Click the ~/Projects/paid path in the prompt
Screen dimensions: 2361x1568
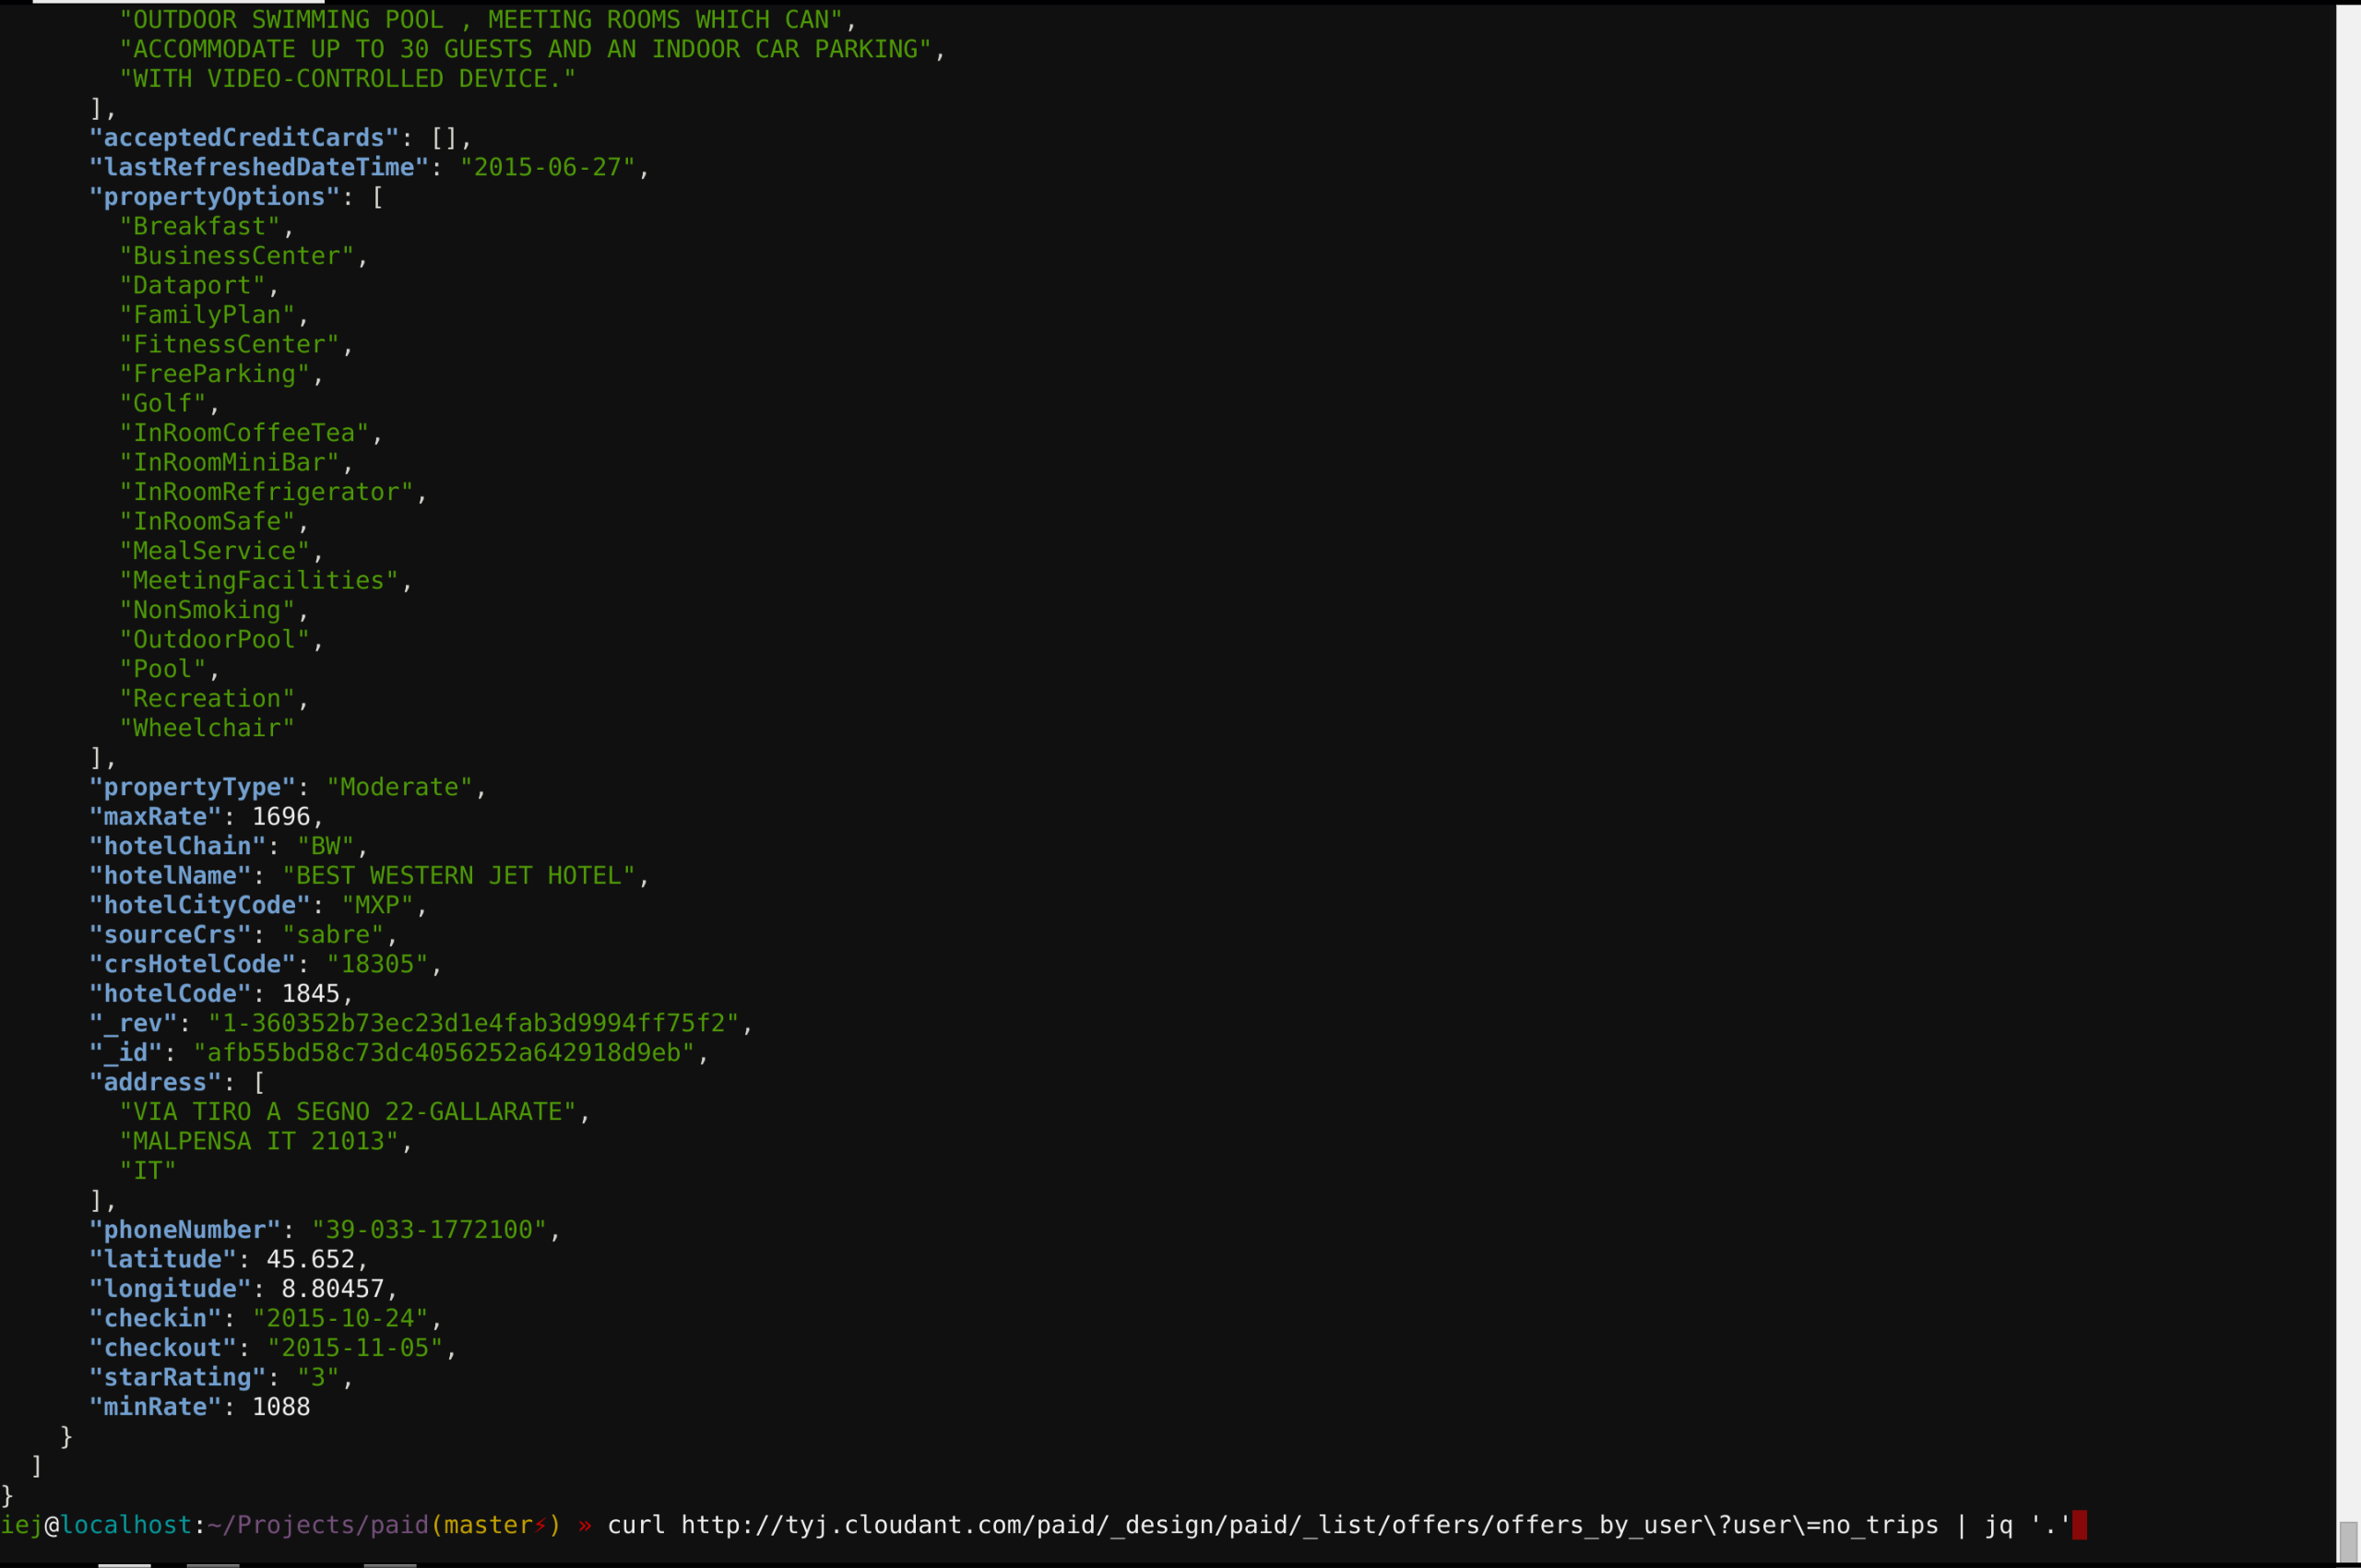(318, 1525)
